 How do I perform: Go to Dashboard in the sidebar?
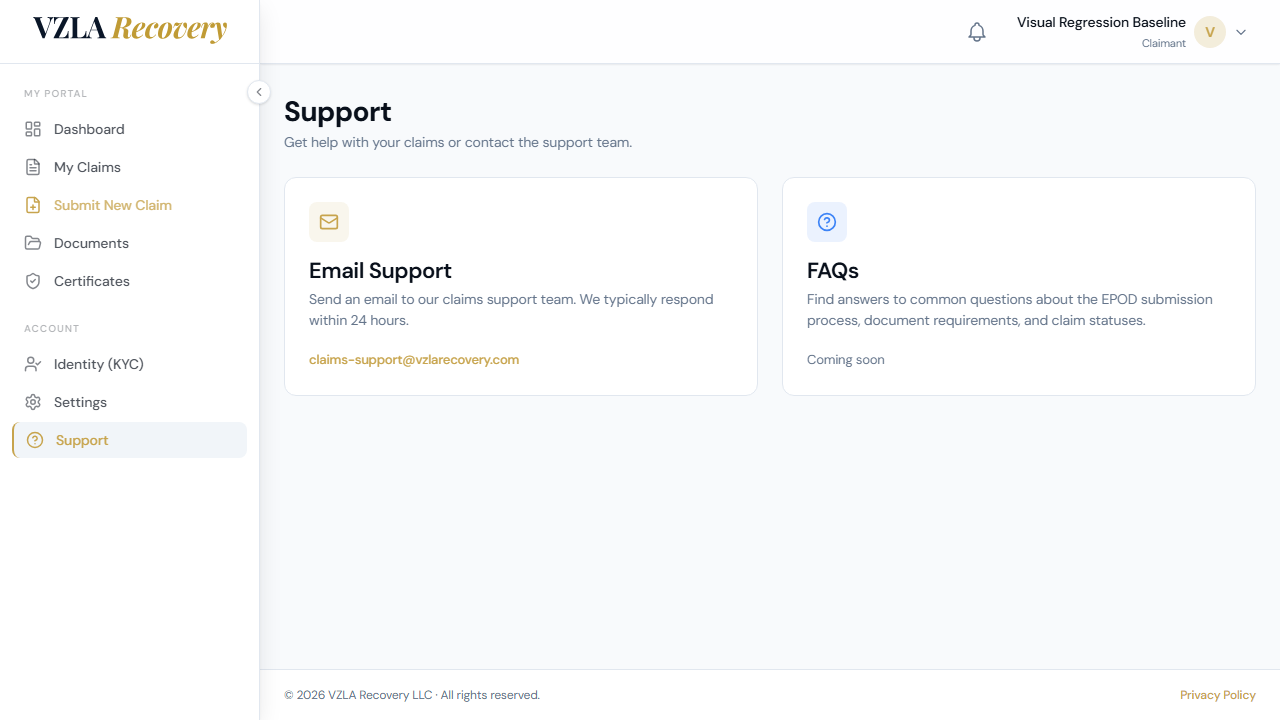[130, 129]
